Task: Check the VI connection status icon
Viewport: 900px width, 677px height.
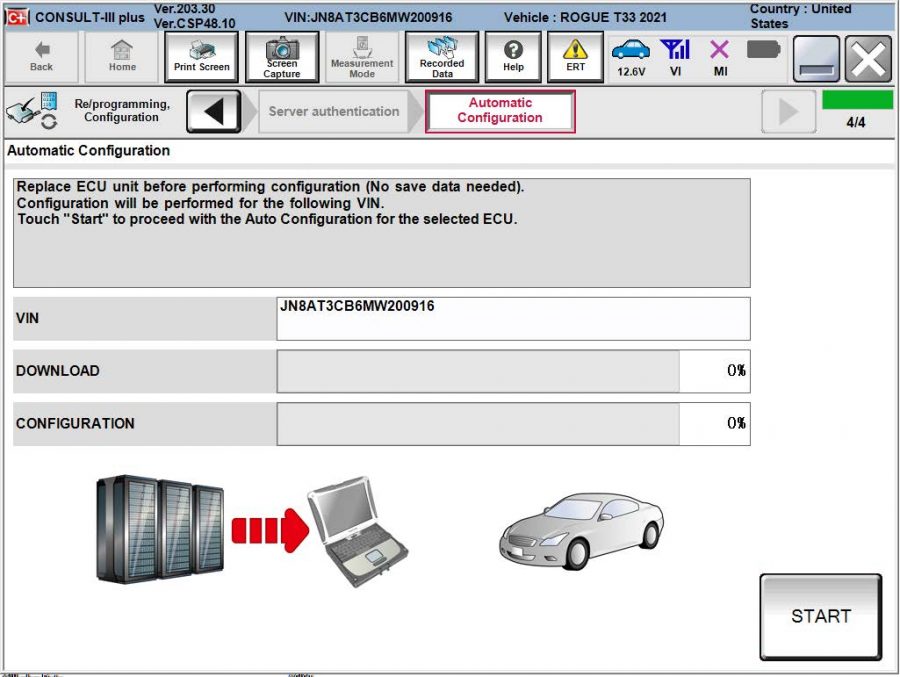Action: 676,55
